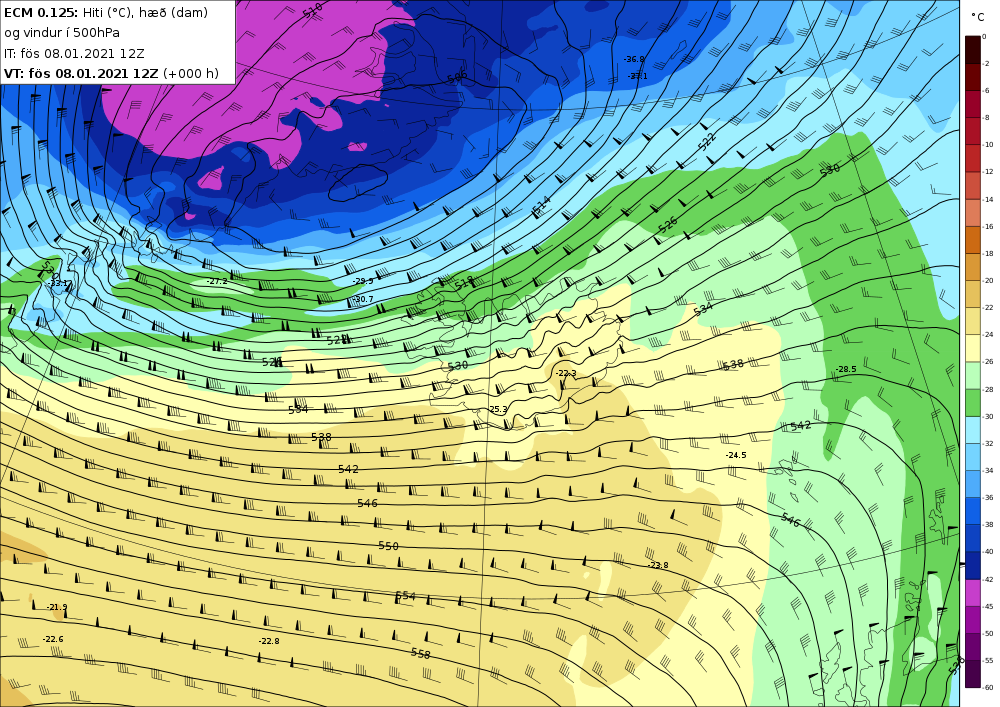Click the -27.2 temperature value

coord(217,281)
